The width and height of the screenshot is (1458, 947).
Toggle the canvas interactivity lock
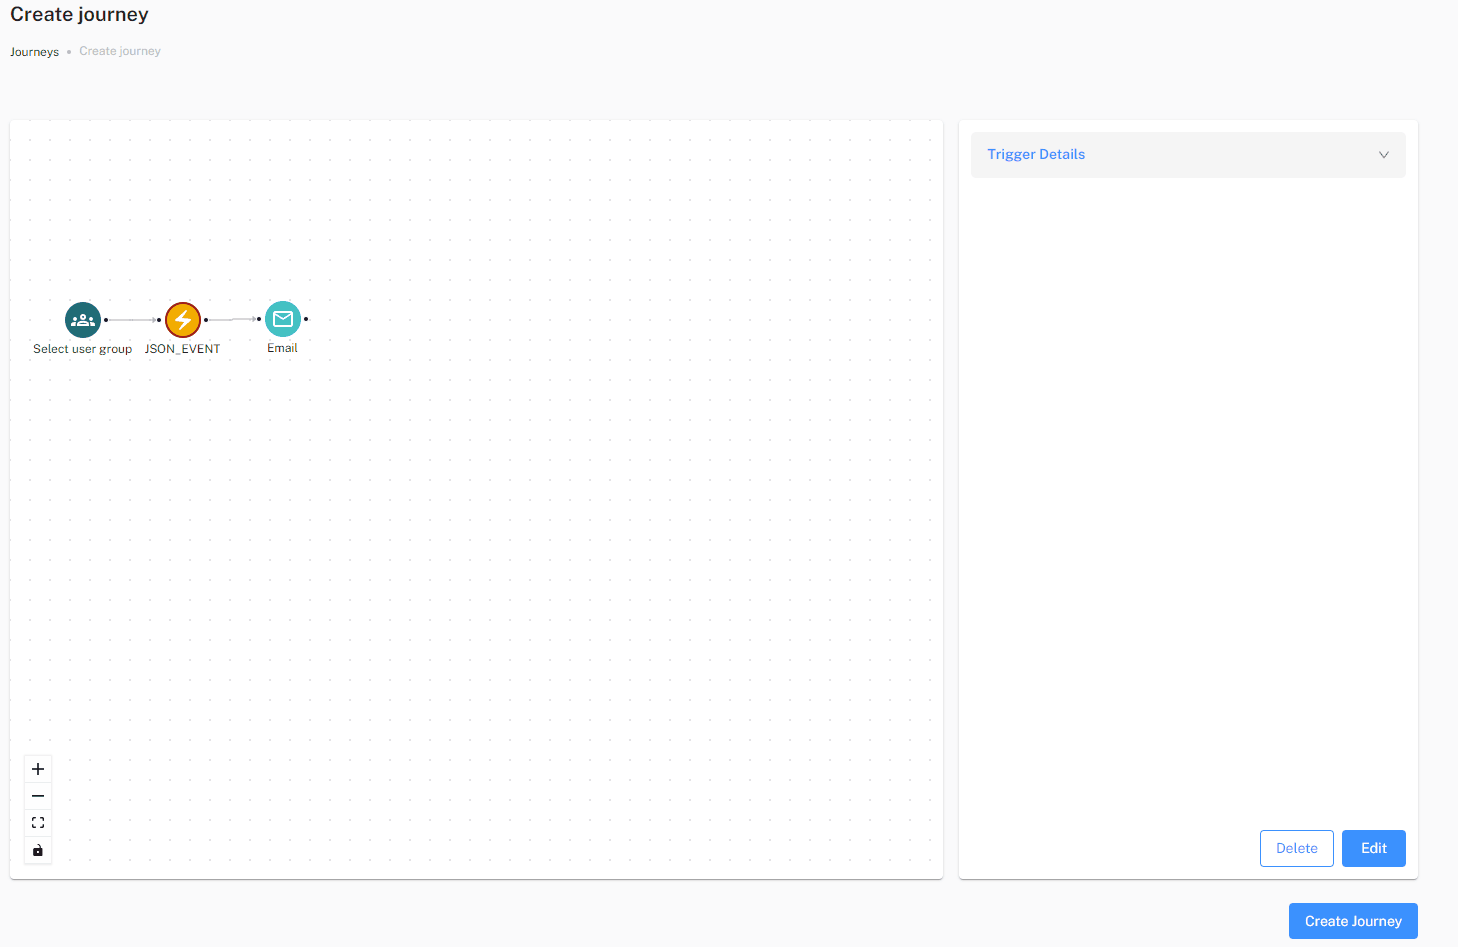38,850
